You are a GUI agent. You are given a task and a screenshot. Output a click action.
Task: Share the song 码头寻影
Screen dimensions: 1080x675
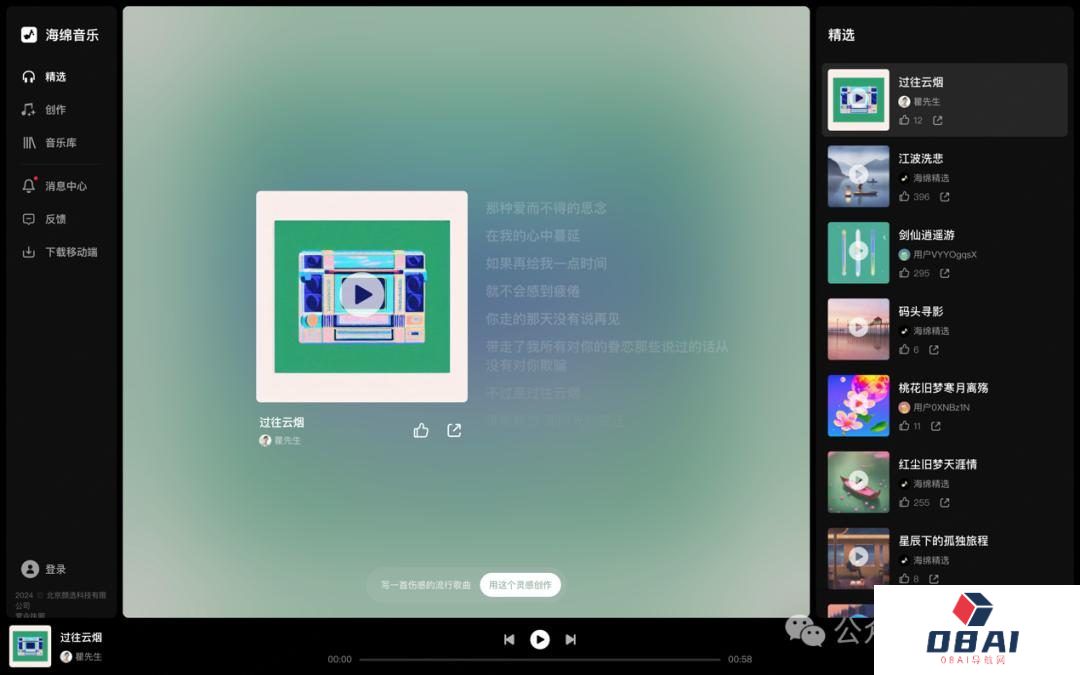934,350
